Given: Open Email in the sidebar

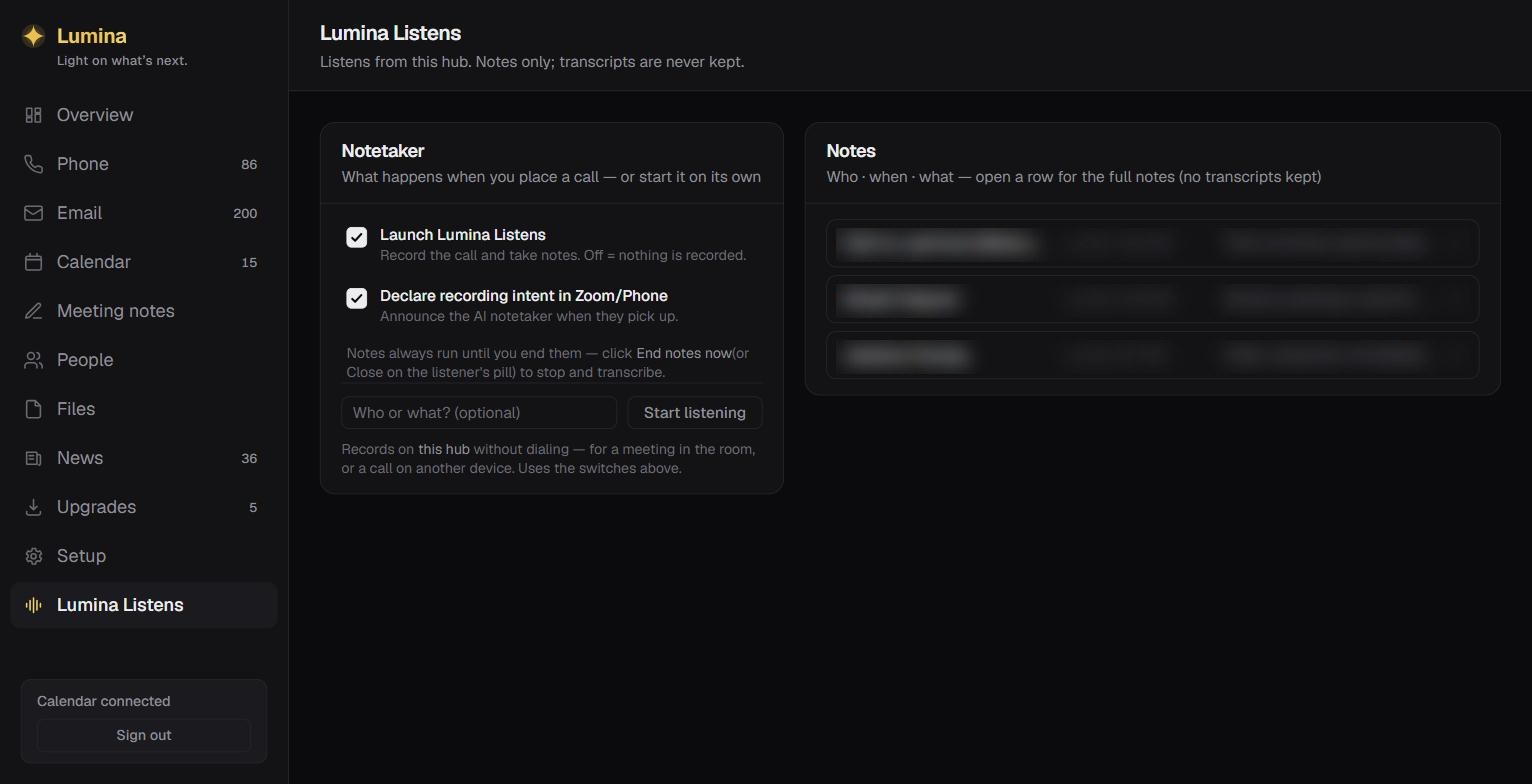Looking at the screenshot, I should (144, 213).
